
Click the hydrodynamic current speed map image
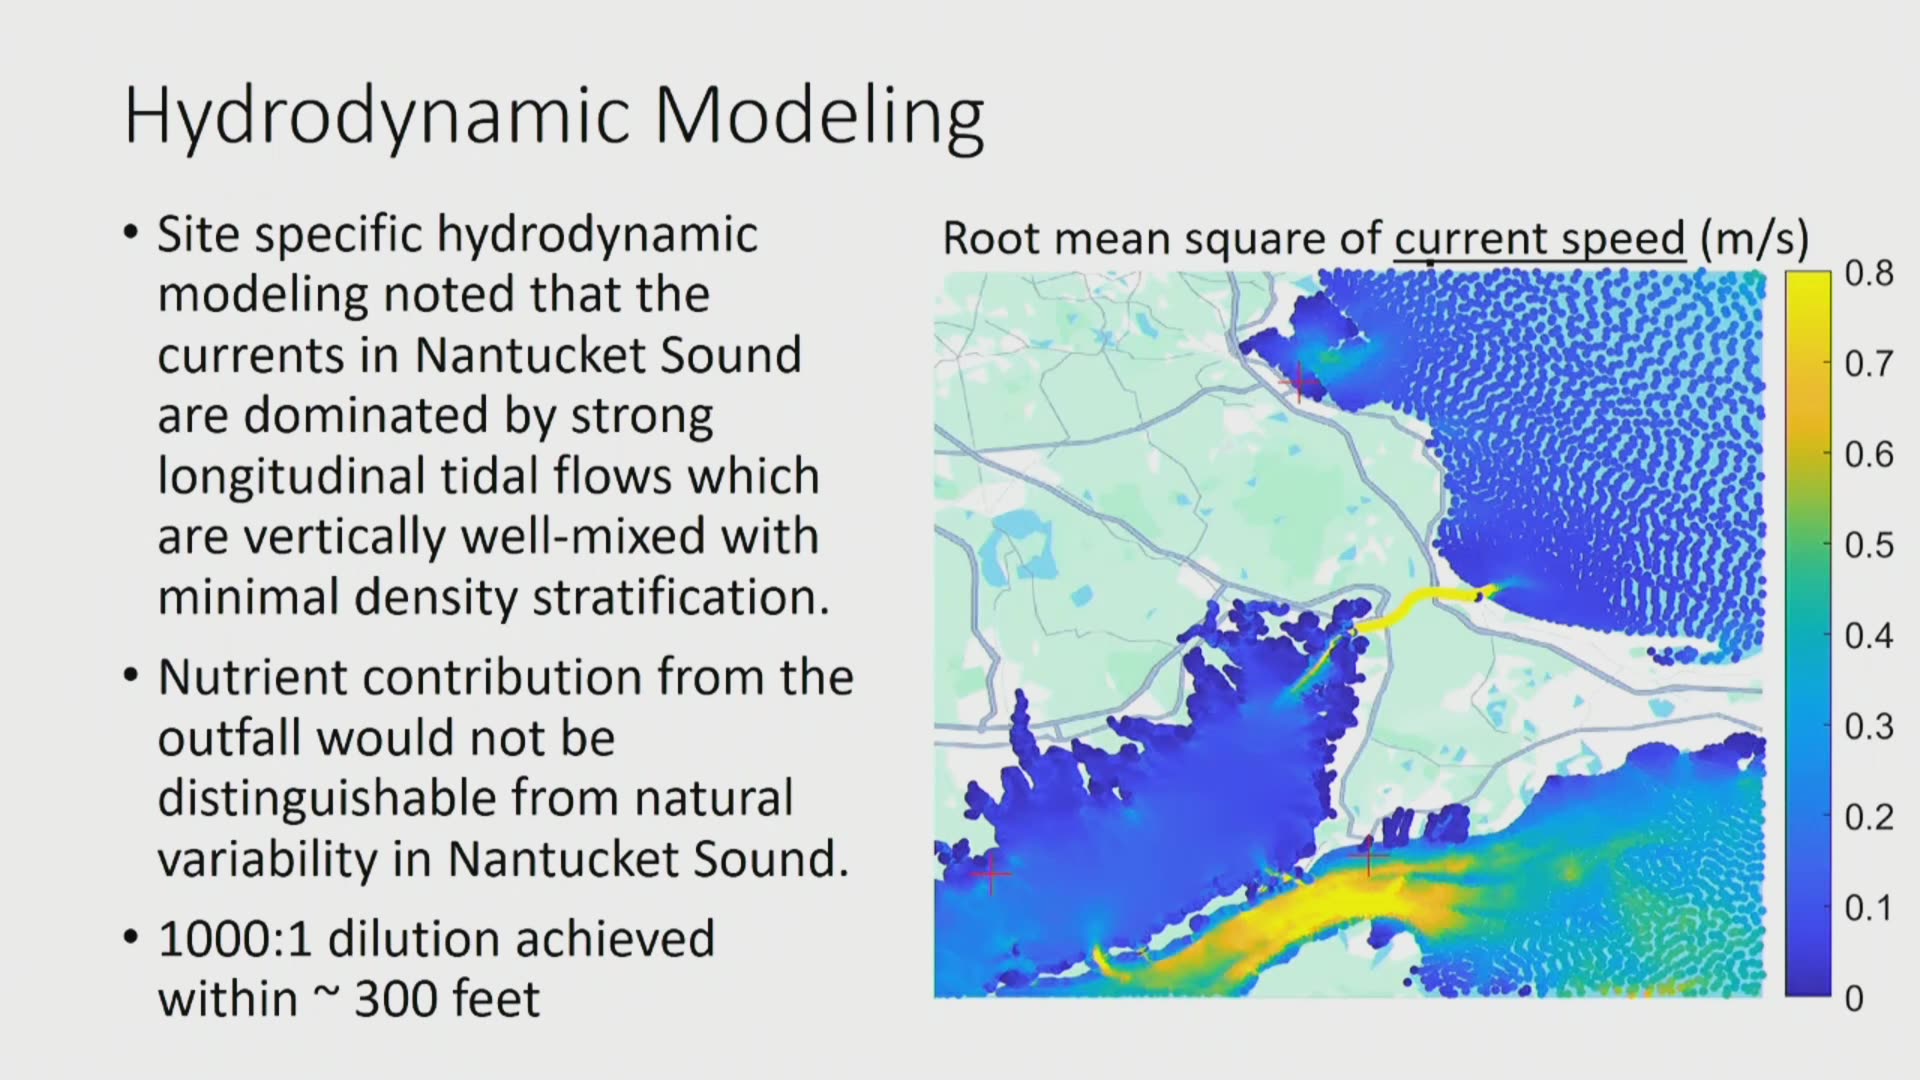click(x=1350, y=634)
